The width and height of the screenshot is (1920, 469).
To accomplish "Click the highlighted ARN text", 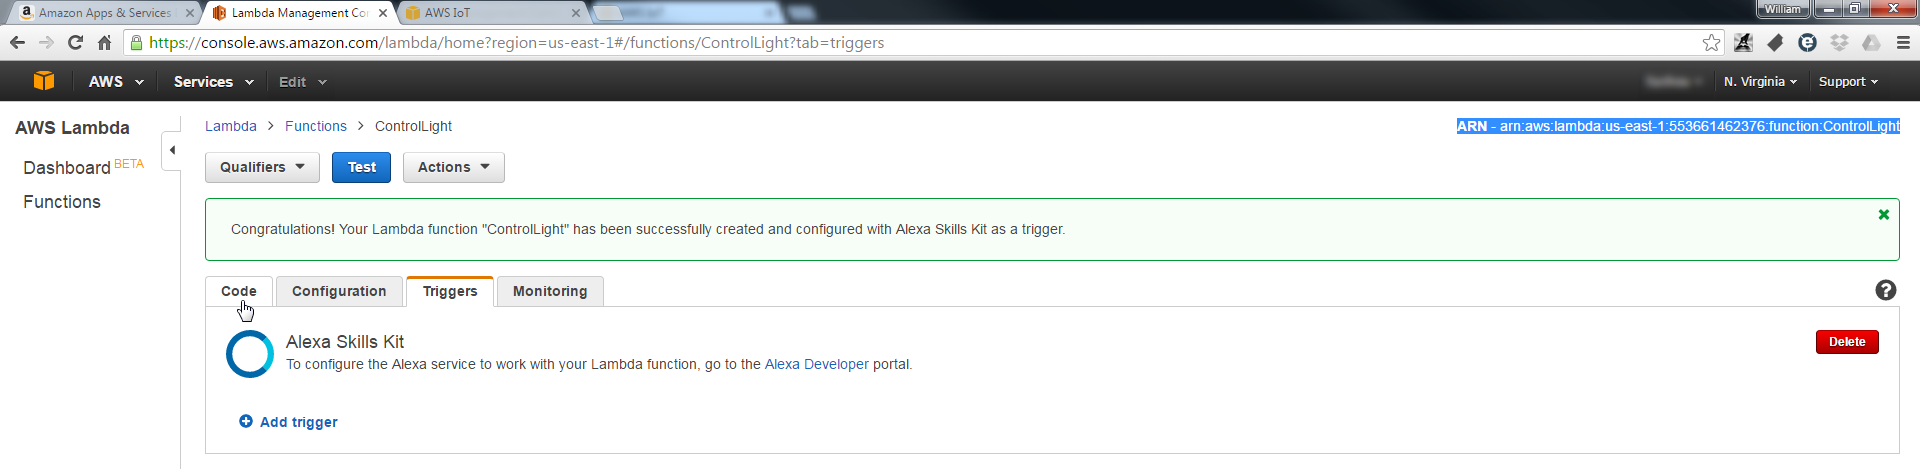I will tap(1678, 126).
